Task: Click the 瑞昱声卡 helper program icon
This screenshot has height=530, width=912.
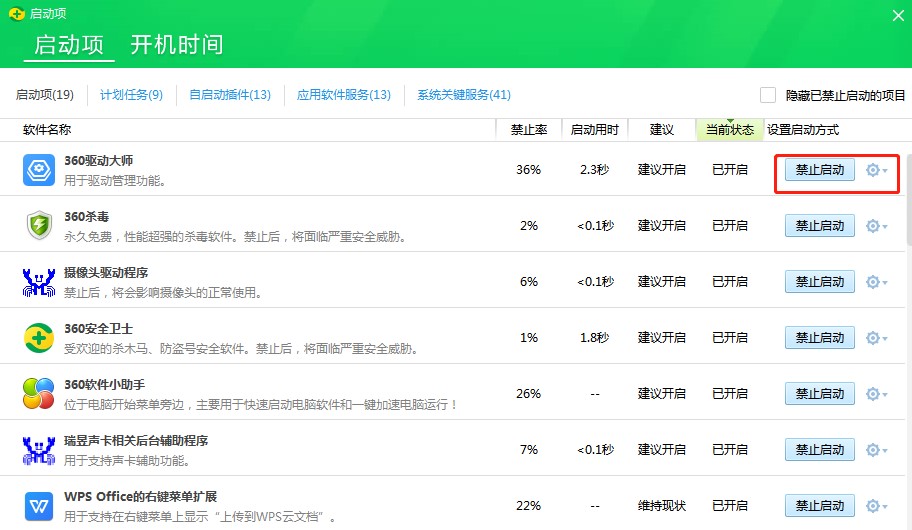Action: coord(39,450)
